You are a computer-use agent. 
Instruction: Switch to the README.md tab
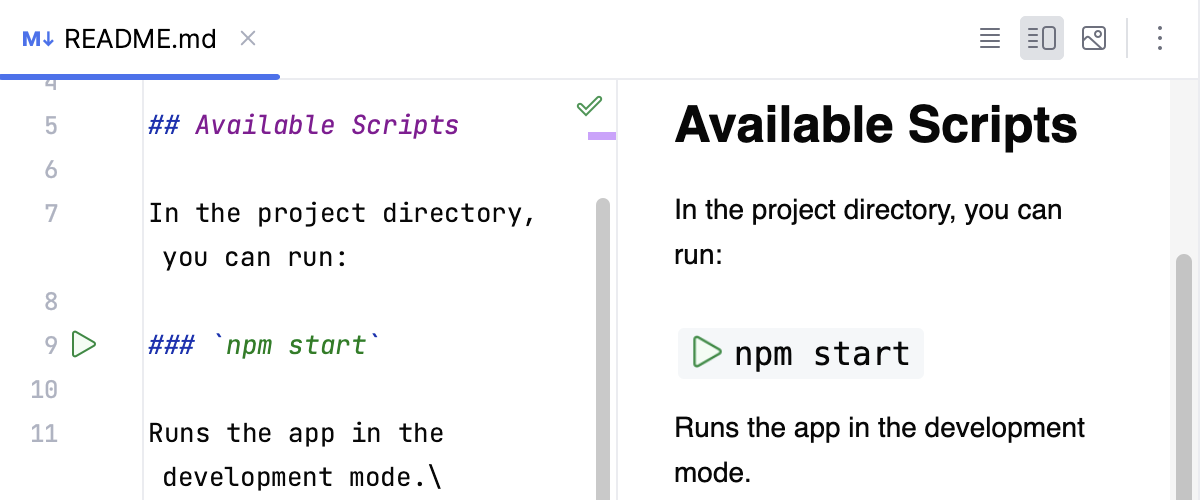pos(140,39)
